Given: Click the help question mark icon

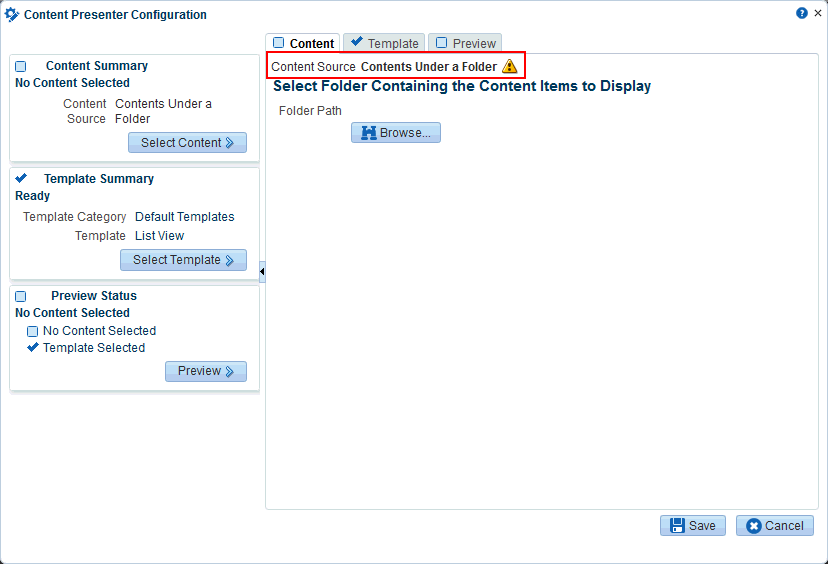Looking at the screenshot, I should click(x=802, y=13).
